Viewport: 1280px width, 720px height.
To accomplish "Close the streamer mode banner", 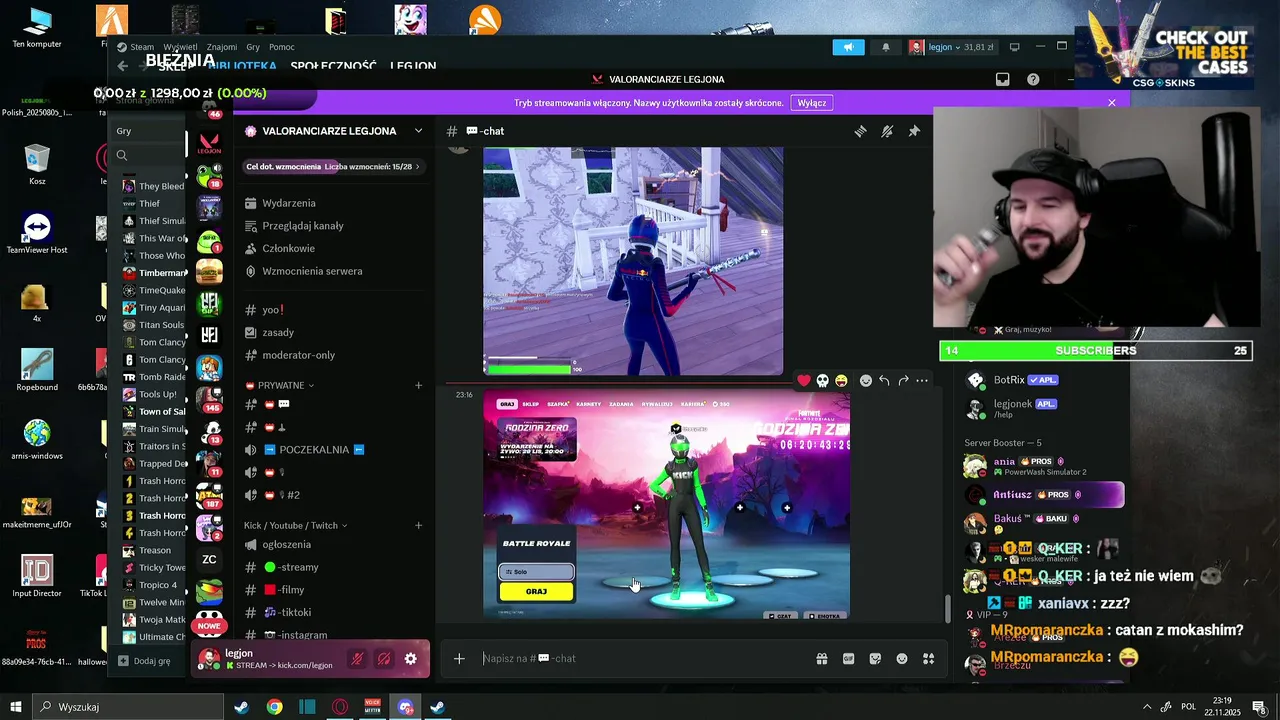I will (x=1111, y=102).
